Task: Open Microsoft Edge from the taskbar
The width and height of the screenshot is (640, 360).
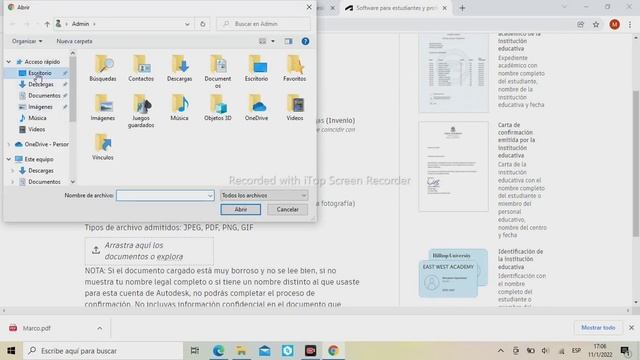Action: pyautogui.click(x=218, y=351)
